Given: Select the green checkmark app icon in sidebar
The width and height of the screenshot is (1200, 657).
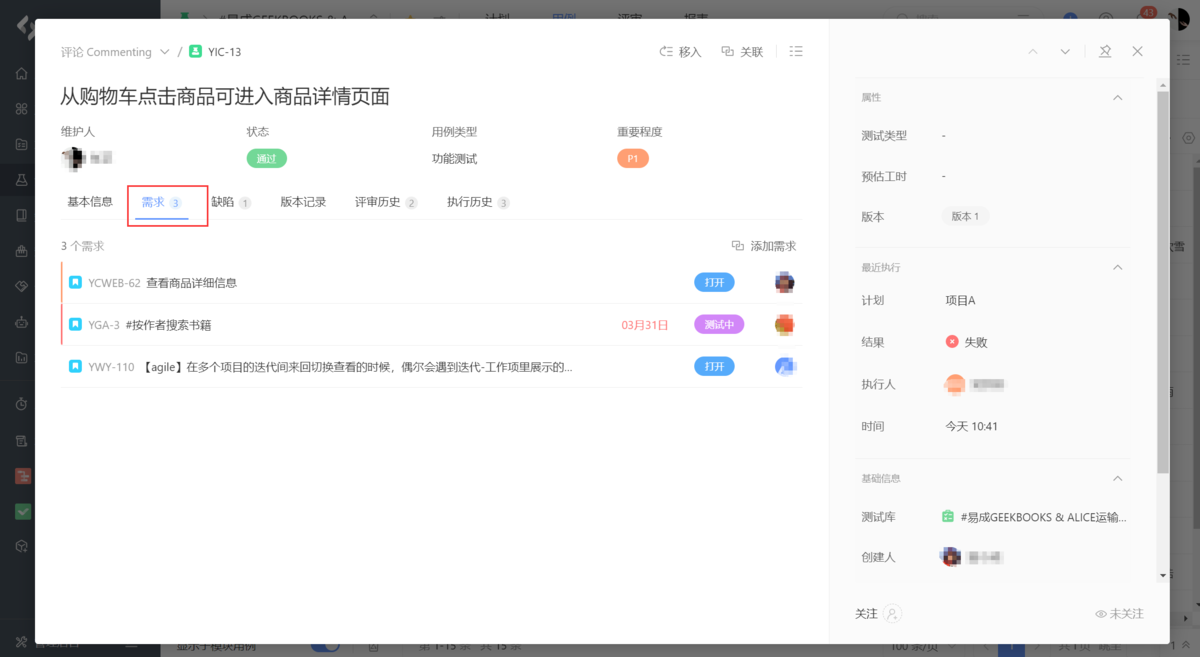Looking at the screenshot, I should [x=22, y=511].
